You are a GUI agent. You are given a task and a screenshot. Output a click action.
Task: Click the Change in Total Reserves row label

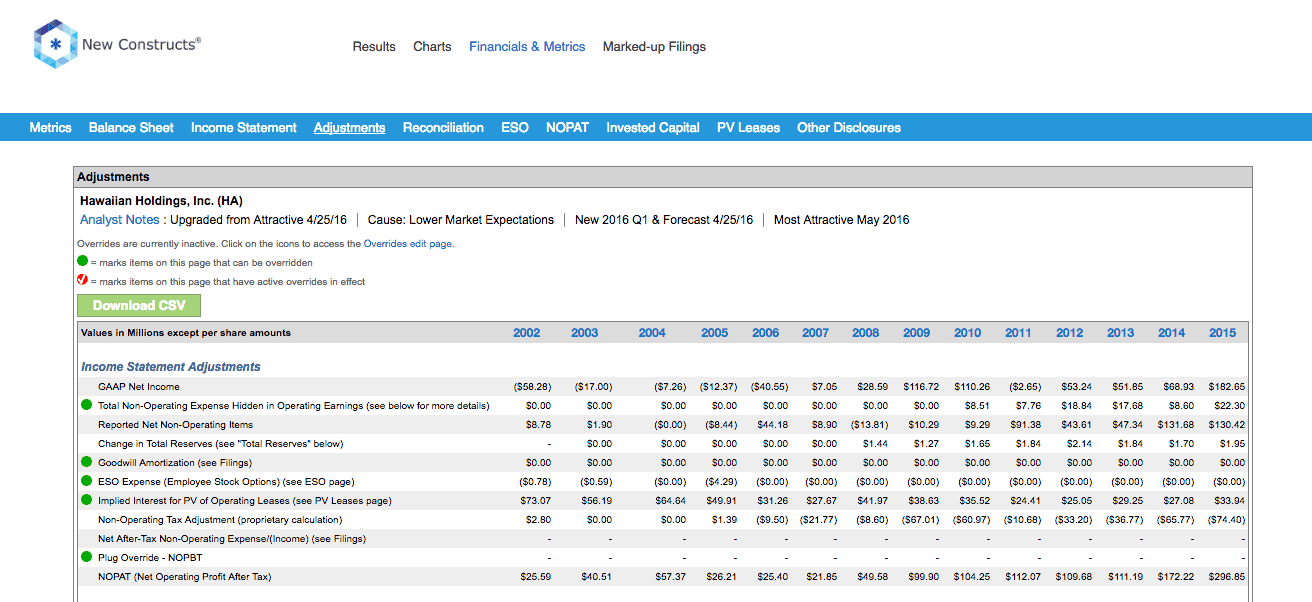point(221,444)
